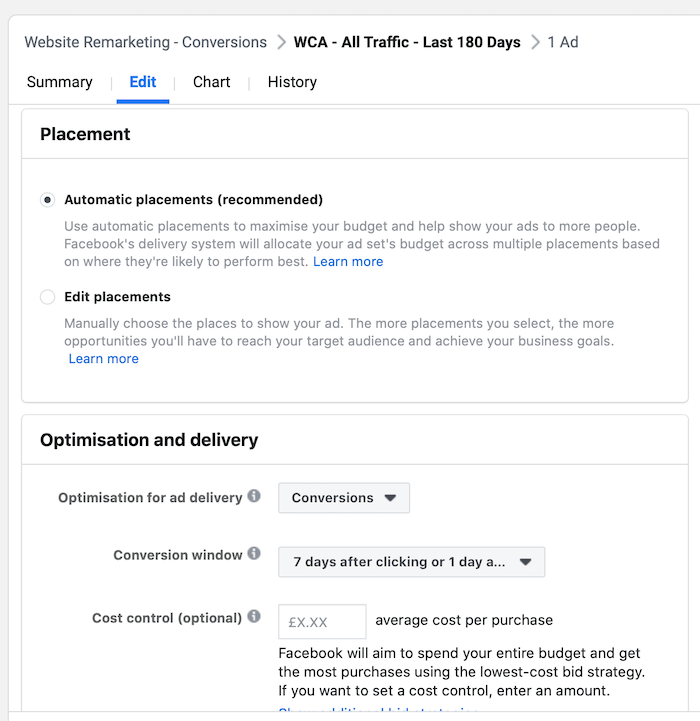Screen dimensions: 700x721
Task: Click info icon beside Cost control (optional)
Action: pos(254,617)
